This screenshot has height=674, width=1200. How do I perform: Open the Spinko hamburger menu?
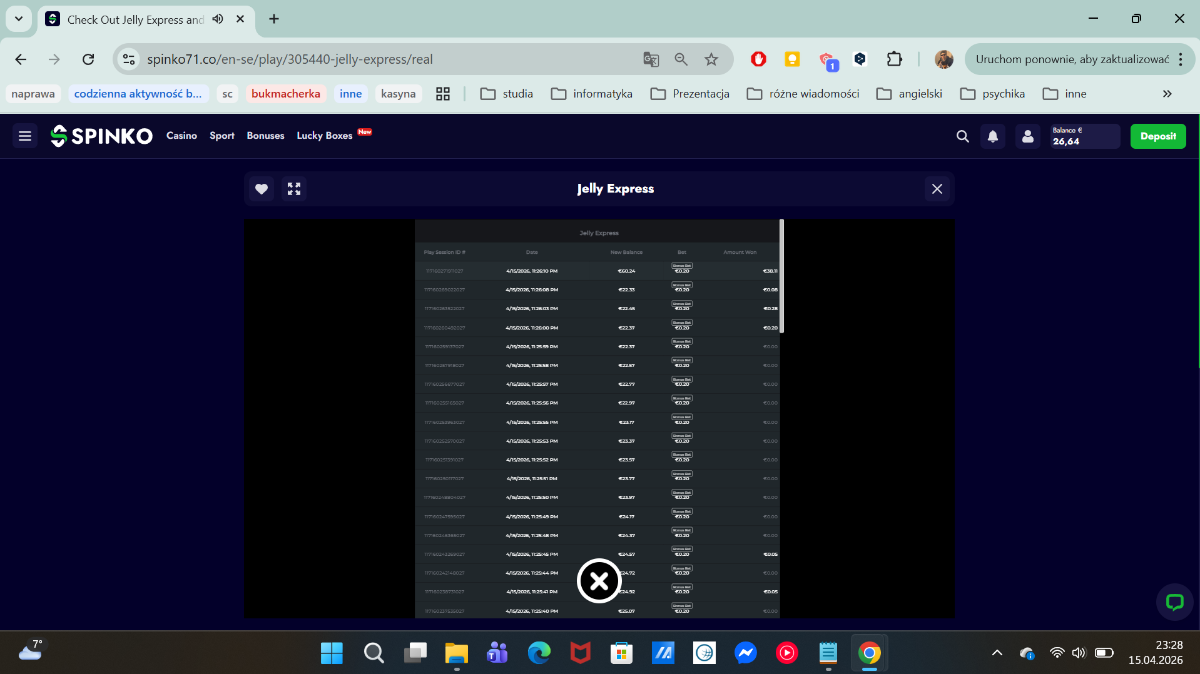25,136
